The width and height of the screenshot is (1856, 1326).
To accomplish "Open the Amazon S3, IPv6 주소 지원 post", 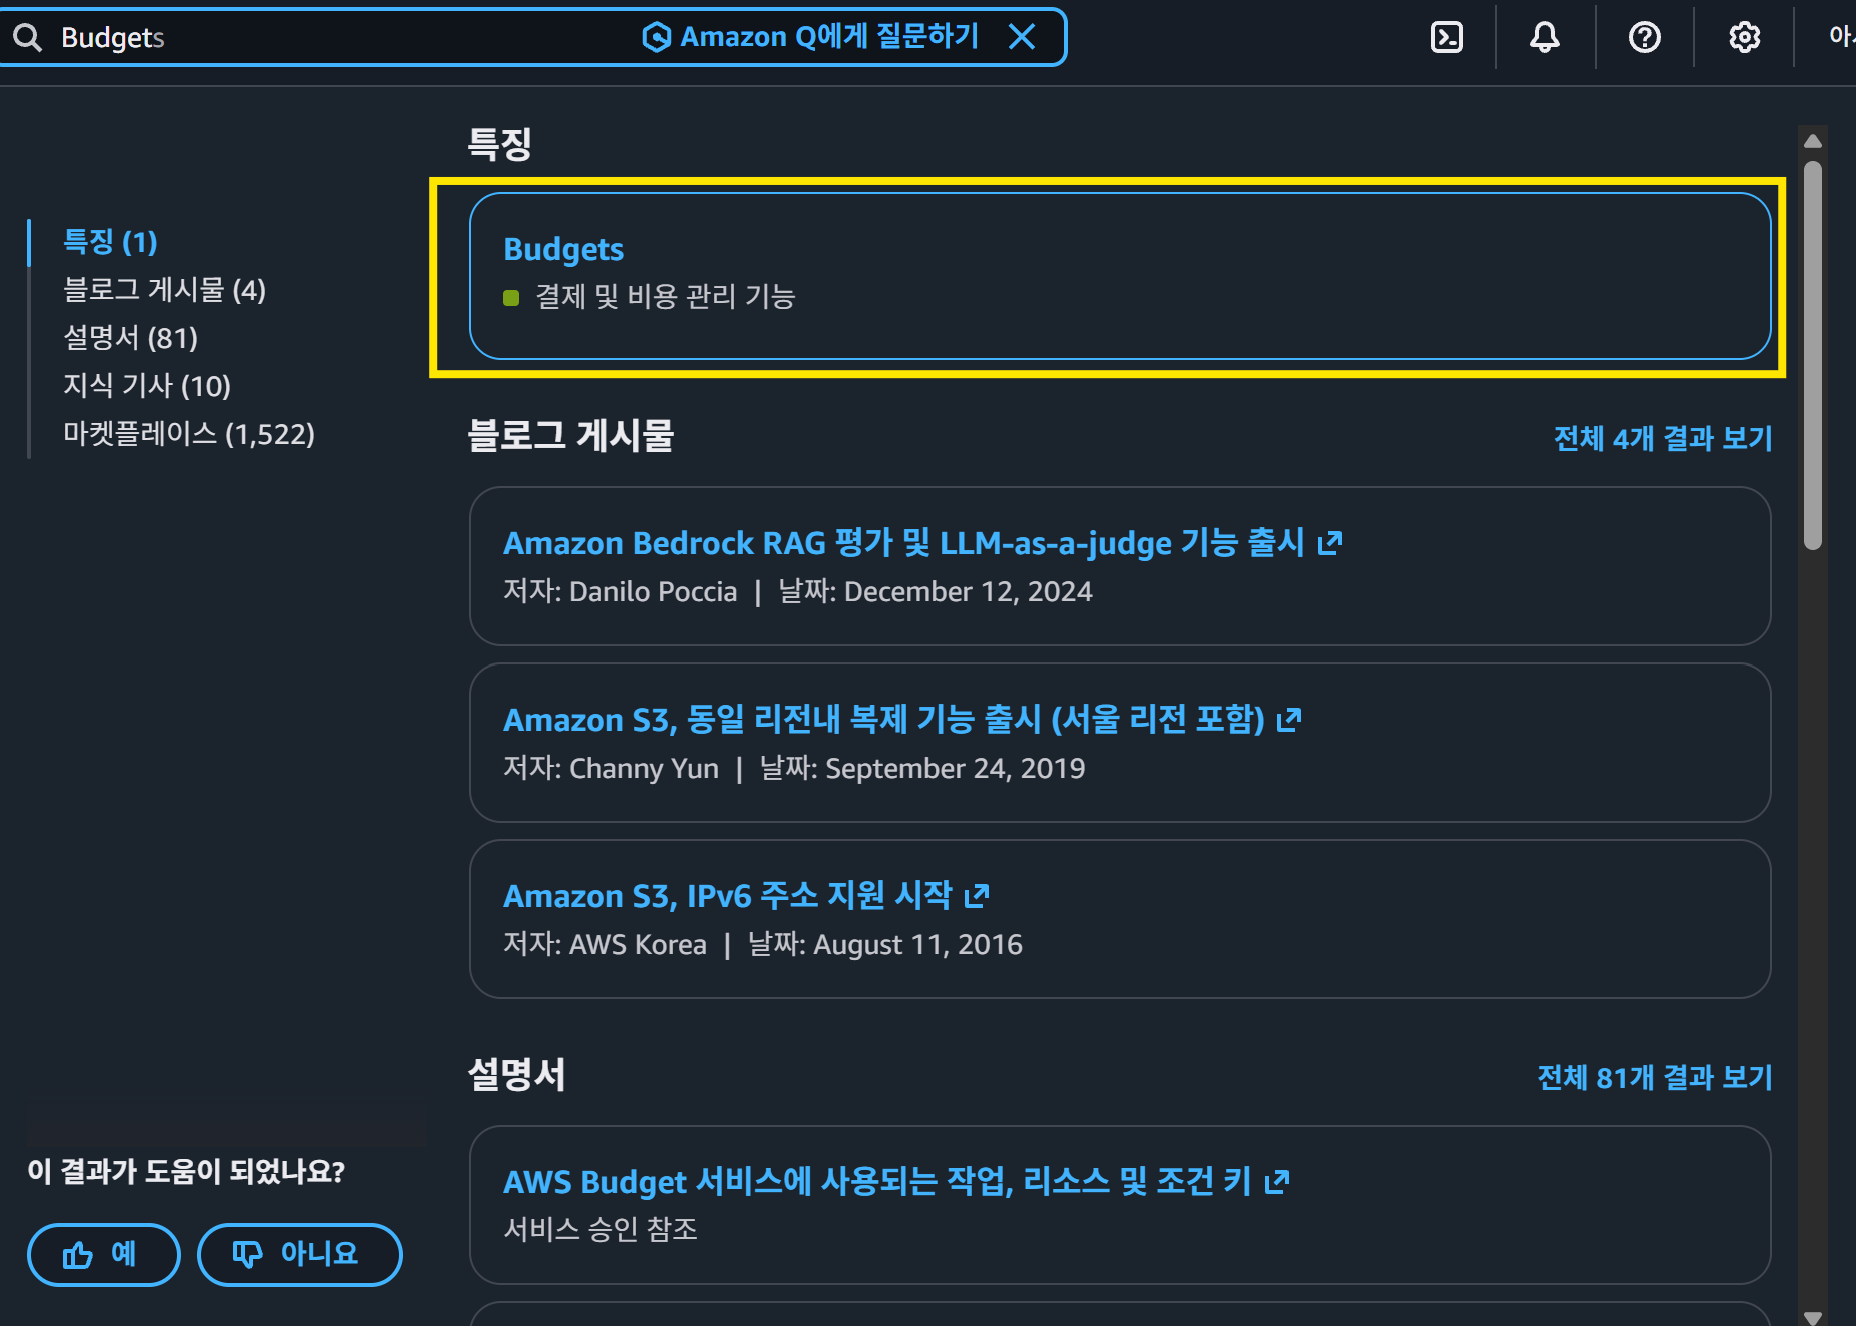I will [x=728, y=896].
